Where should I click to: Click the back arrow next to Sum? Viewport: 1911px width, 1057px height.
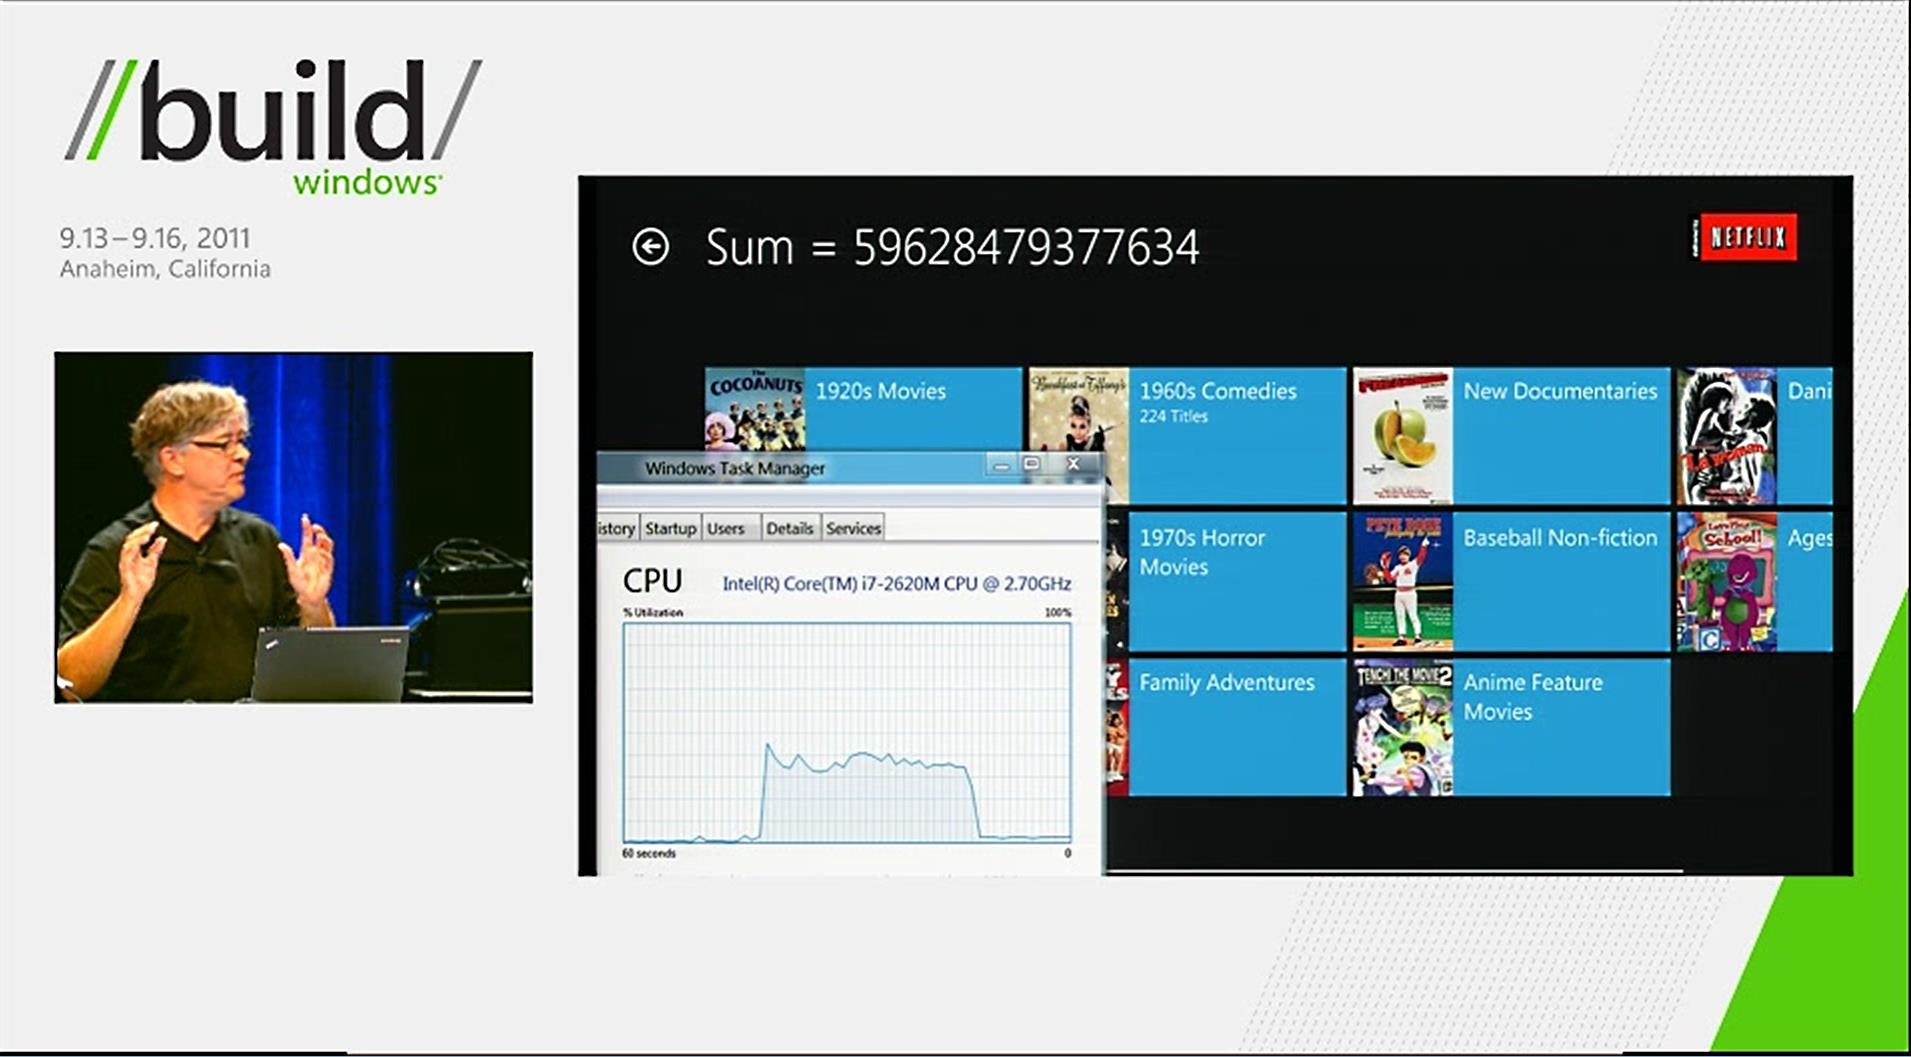[x=651, y=247]
